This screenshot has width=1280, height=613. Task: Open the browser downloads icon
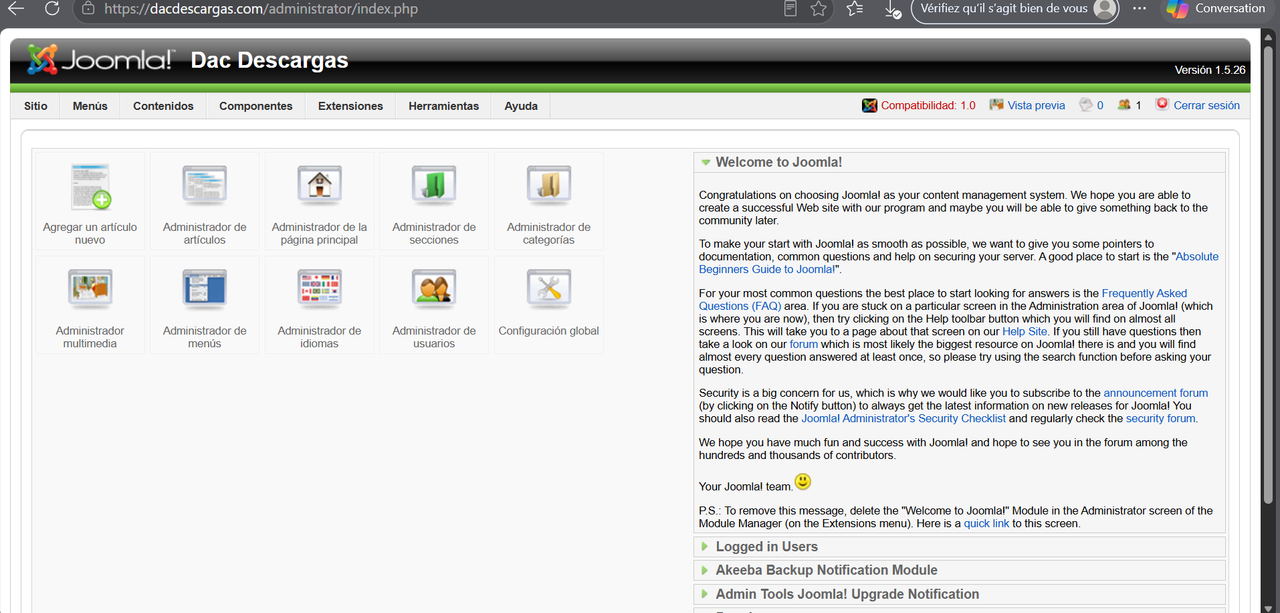894,9
